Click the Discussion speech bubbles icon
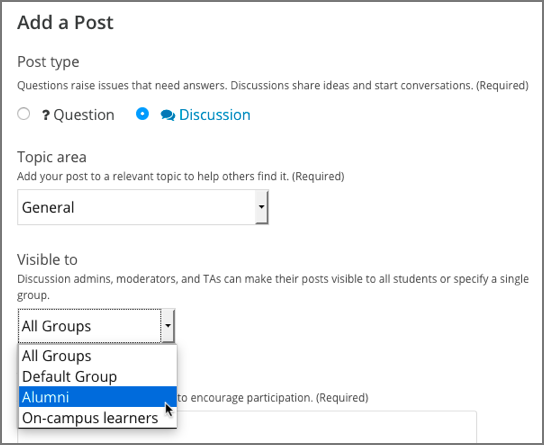544x445 pixels. click(168, 115)
